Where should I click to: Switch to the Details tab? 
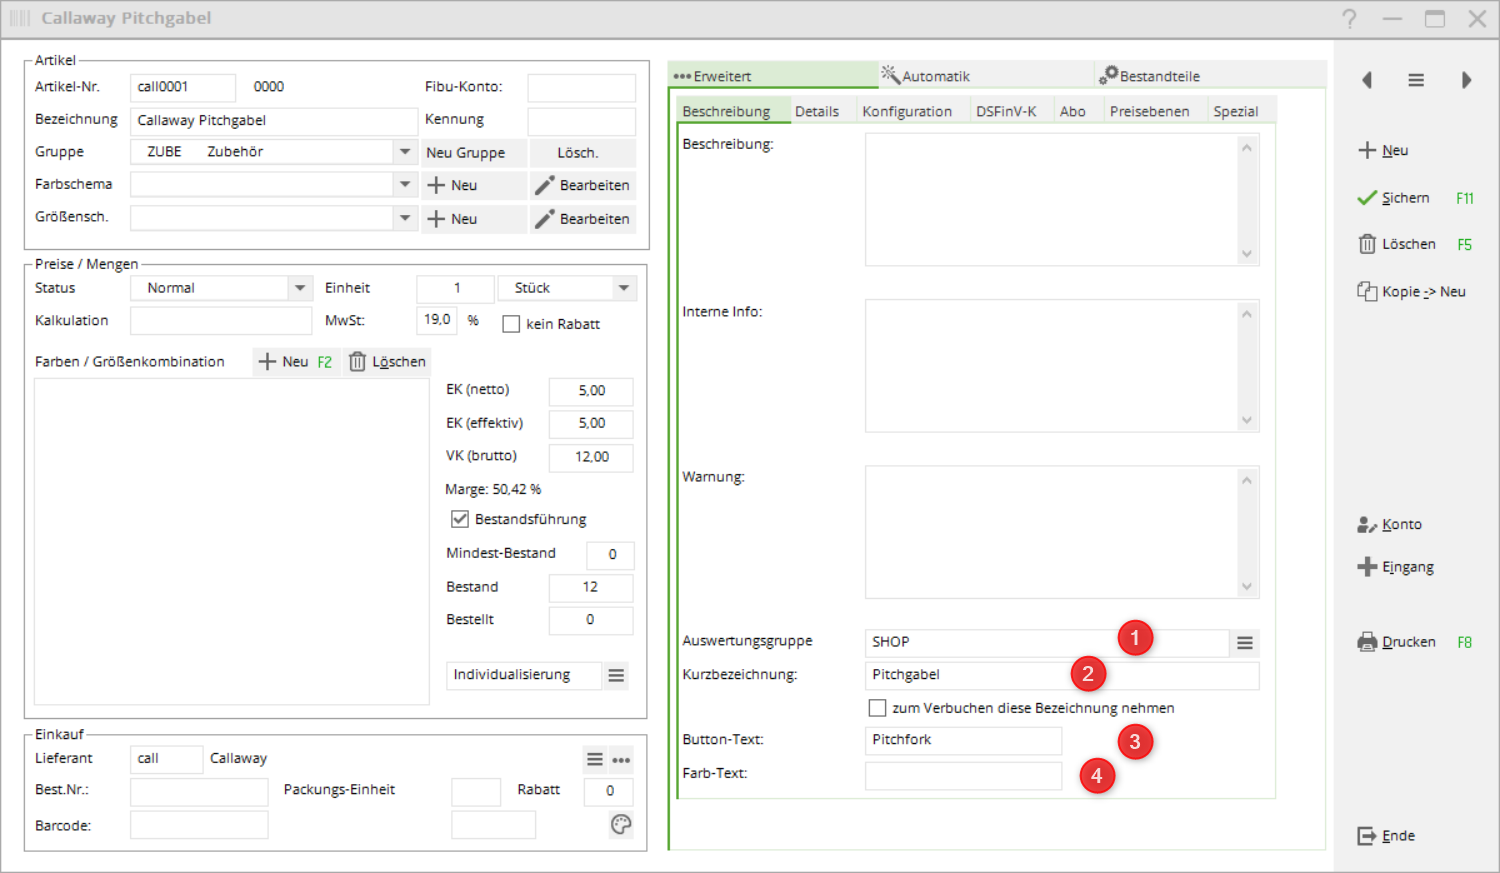click(x=816, y=111)
